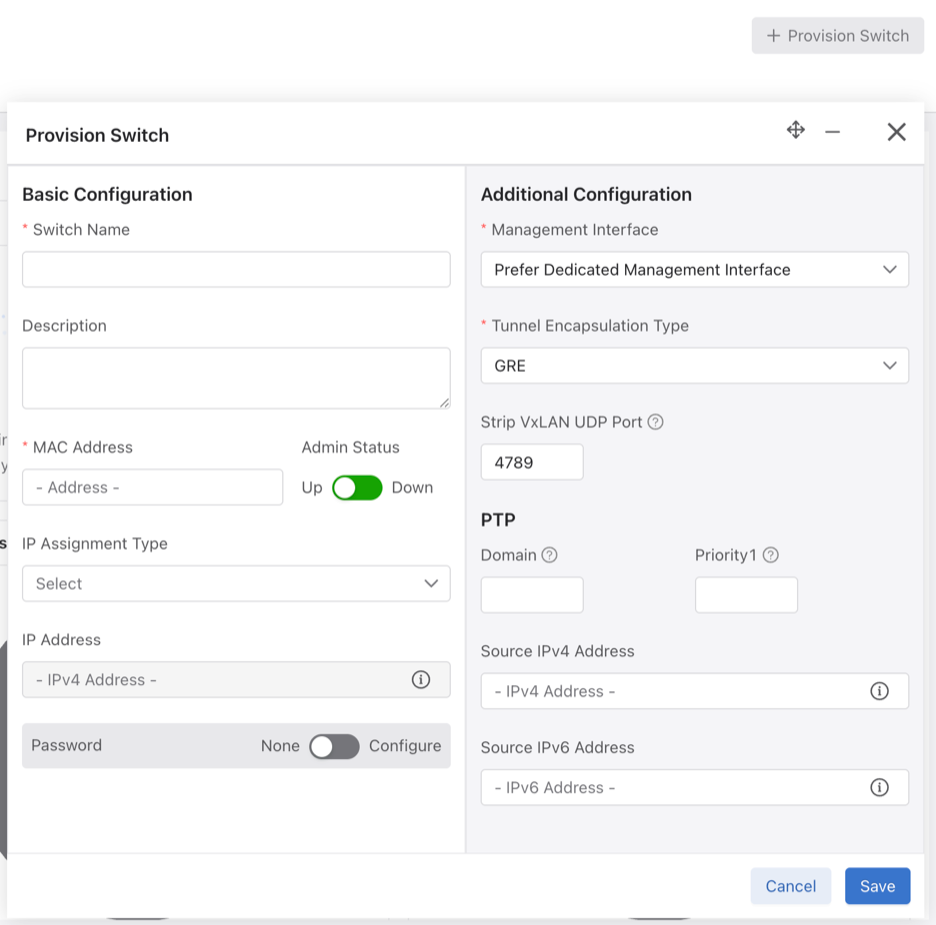This screenshot has height=925, width=936.
Task: Open the IP Assignment Type dropdown
Action: coord(236,584)
